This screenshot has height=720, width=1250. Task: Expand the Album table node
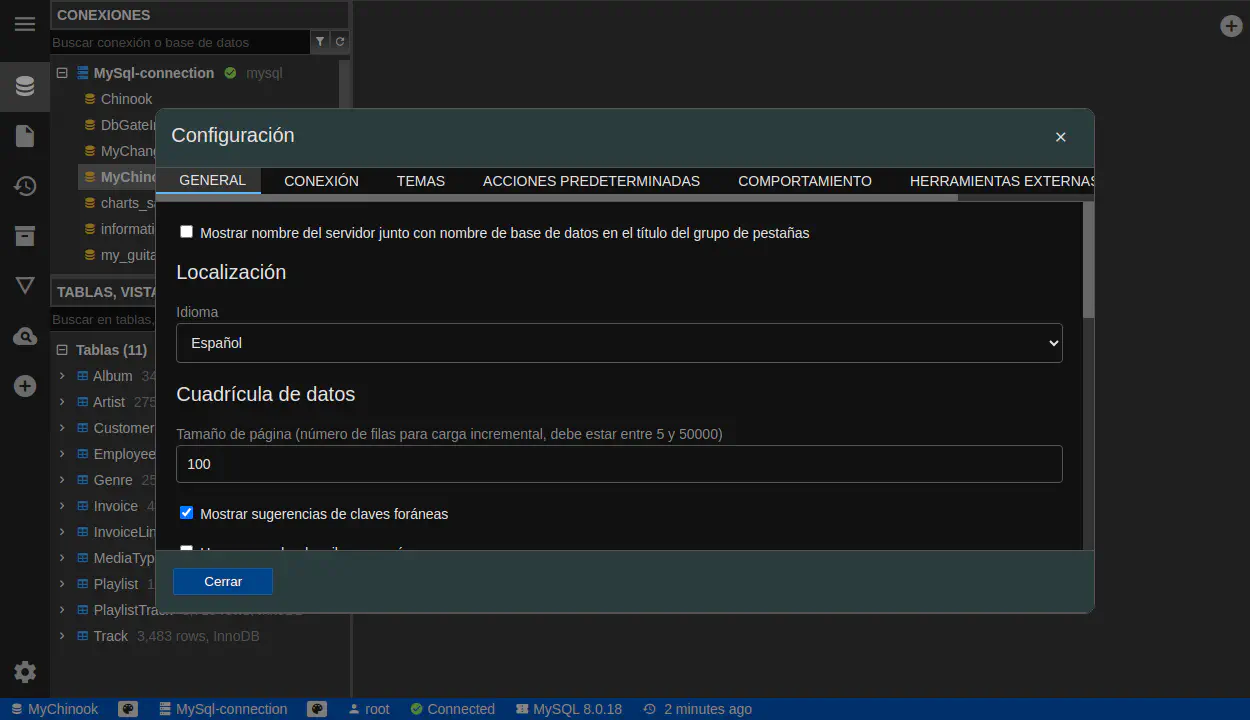pos(62,376)
